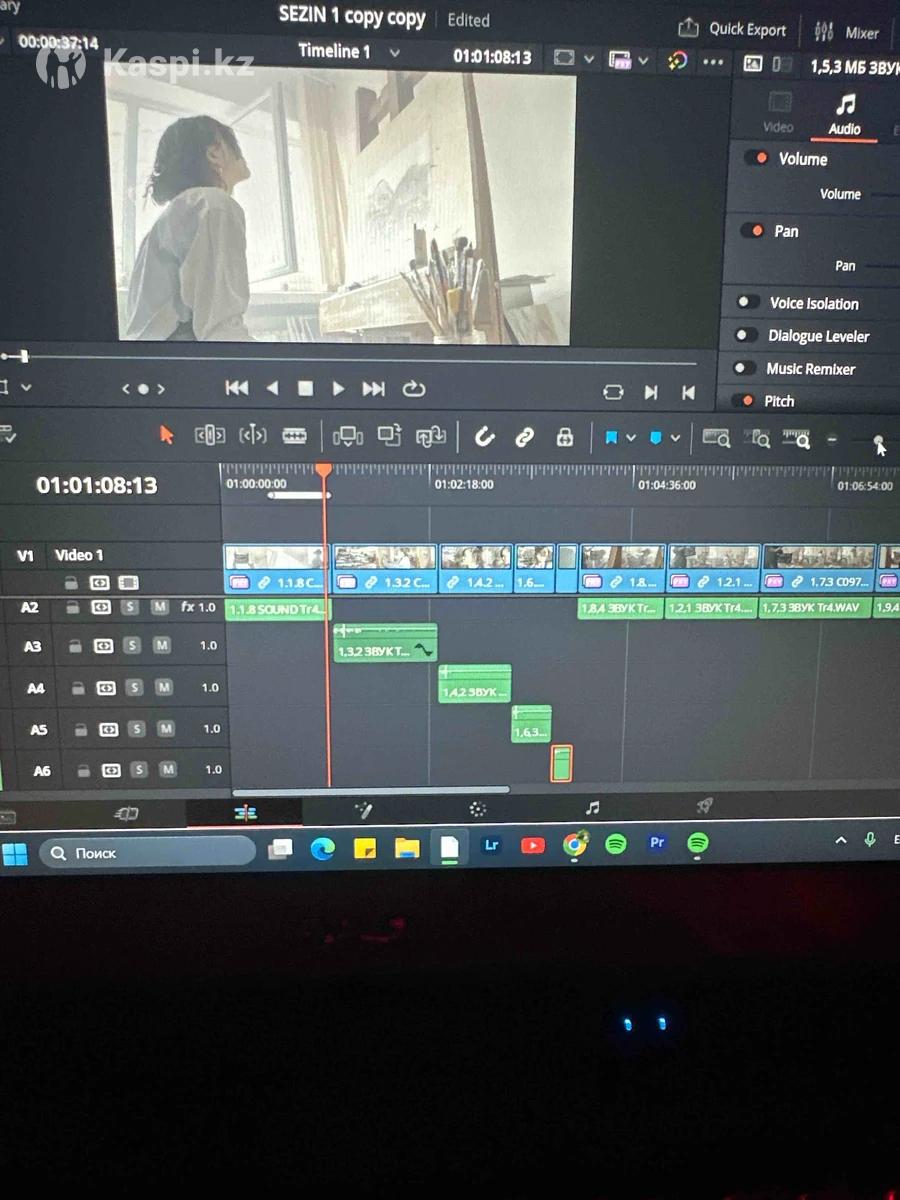Click the timeline zoom slider handle
Viewport: 900px width, 1200px height.
(878, 441)
